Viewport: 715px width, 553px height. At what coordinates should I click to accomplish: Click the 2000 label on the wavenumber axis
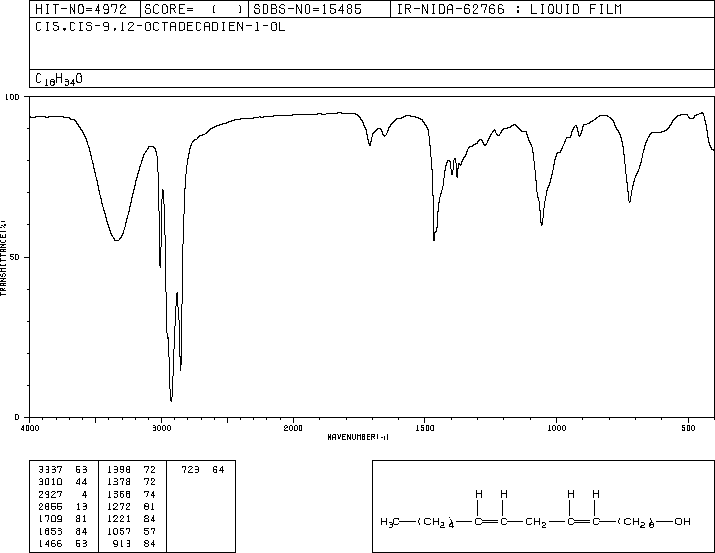293,428
